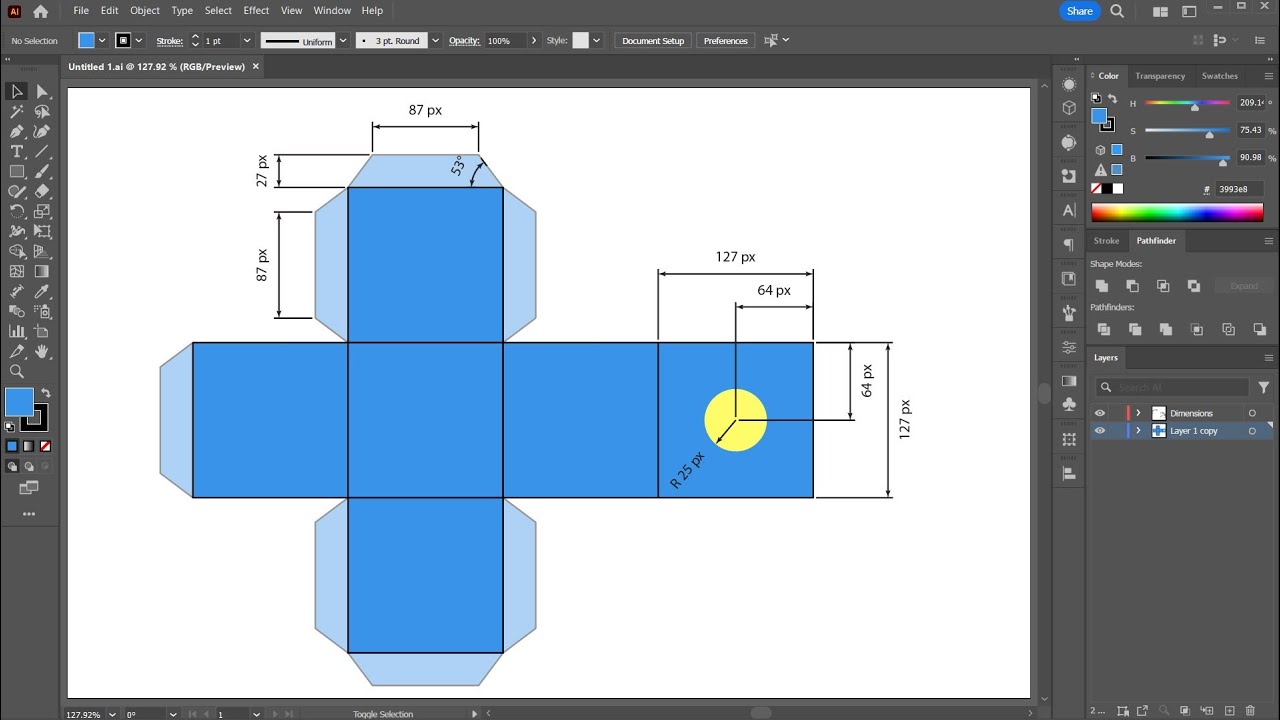Select the Shaper tool
The height and width of the screenshot is (720, 1280).
pyautogui.click(x=17, y=191)
